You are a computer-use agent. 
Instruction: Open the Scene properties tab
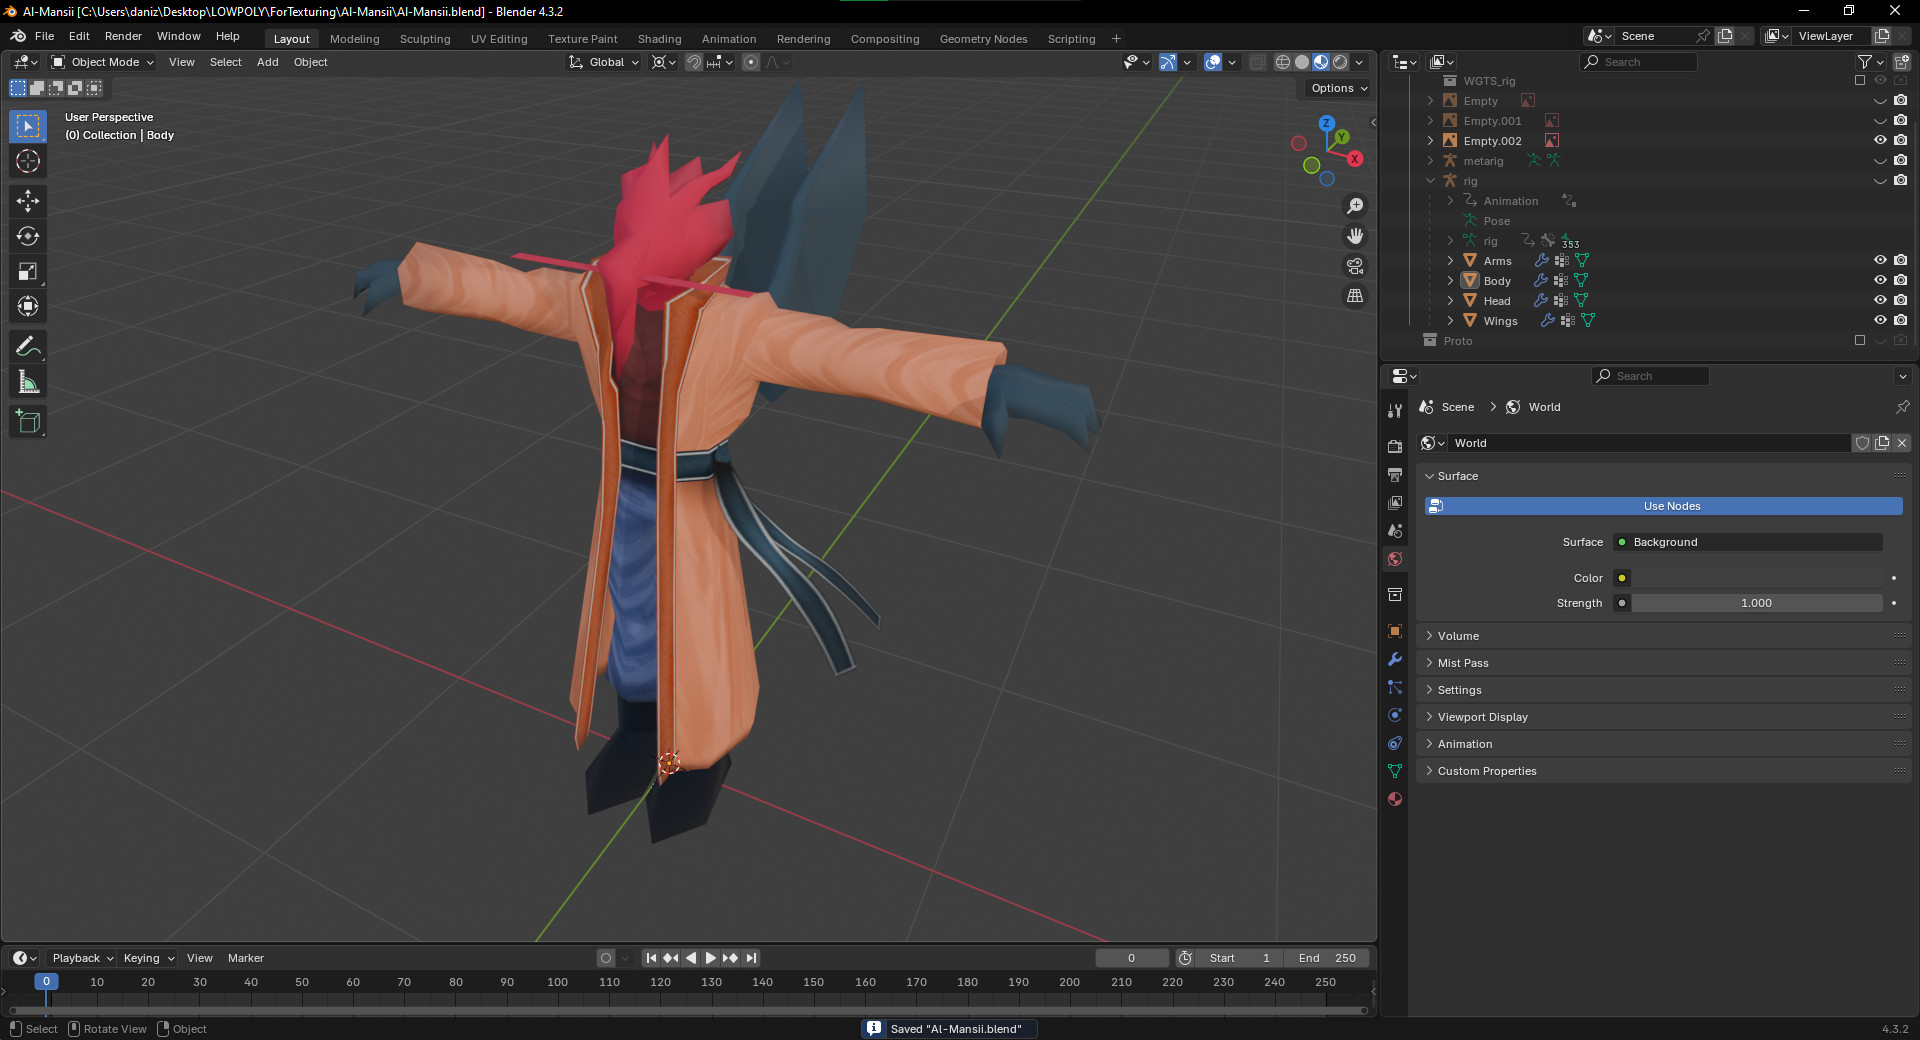click(1395, 531)
